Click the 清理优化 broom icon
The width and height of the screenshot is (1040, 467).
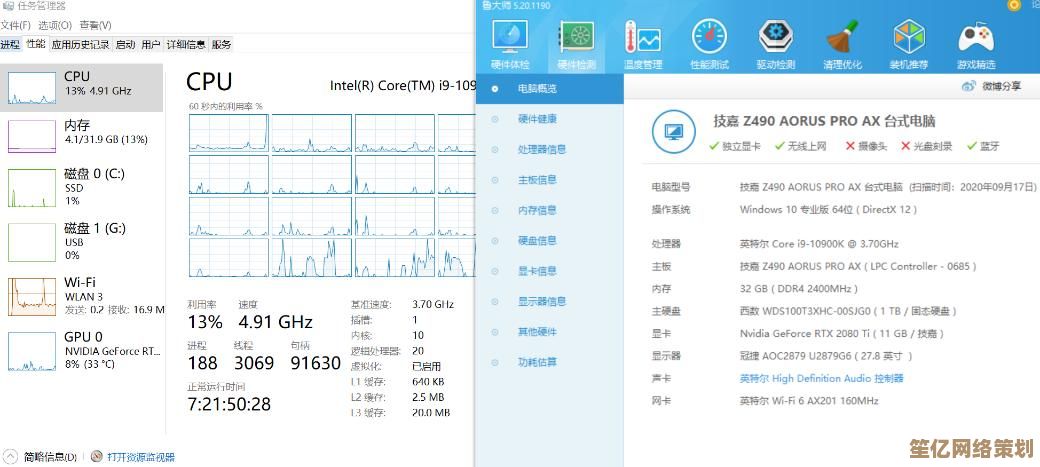click(x=842, y=38)
